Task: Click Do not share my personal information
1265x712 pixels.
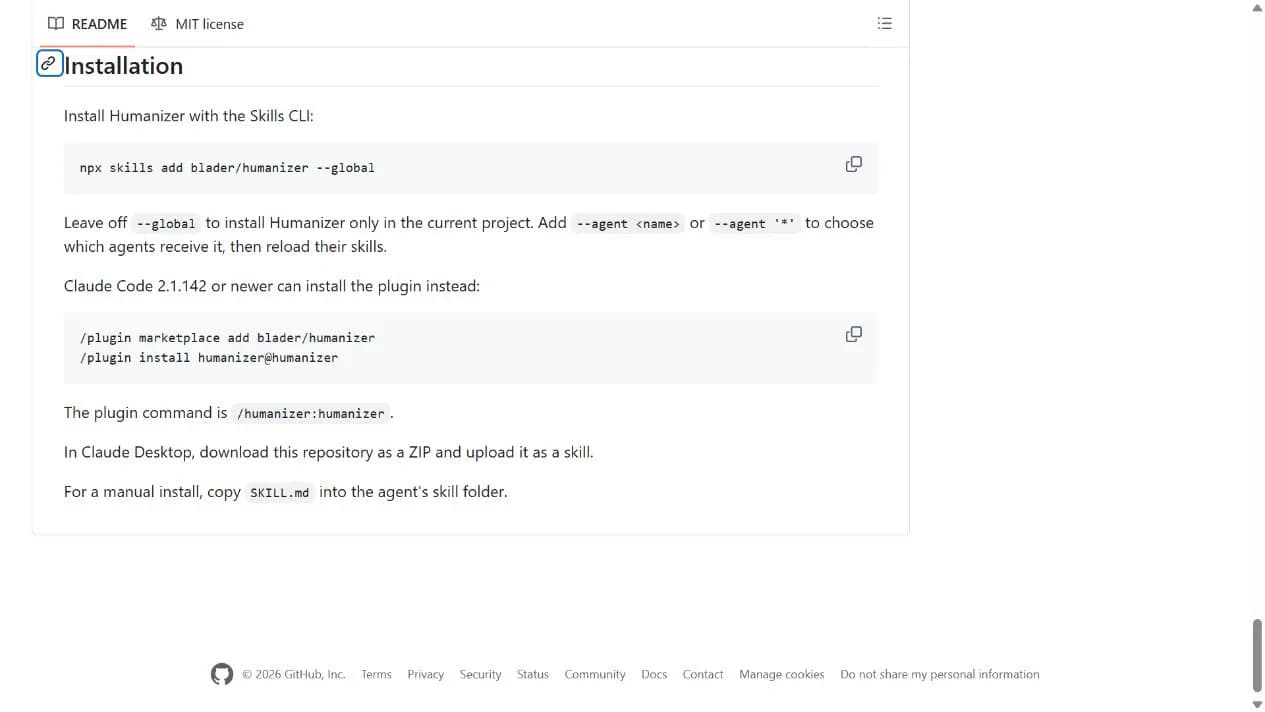Action: (x=939, y=675)
